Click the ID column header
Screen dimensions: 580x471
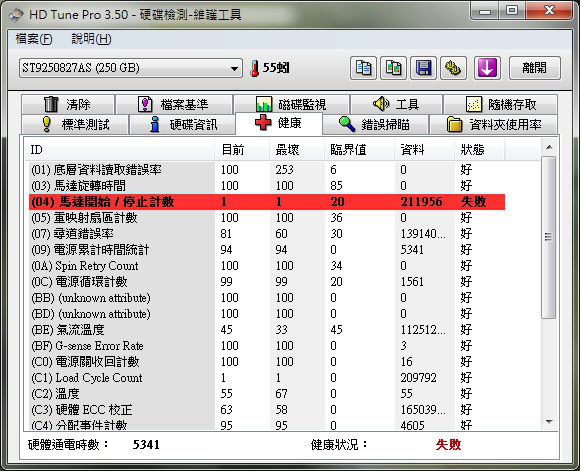click(x=119, y=150)
